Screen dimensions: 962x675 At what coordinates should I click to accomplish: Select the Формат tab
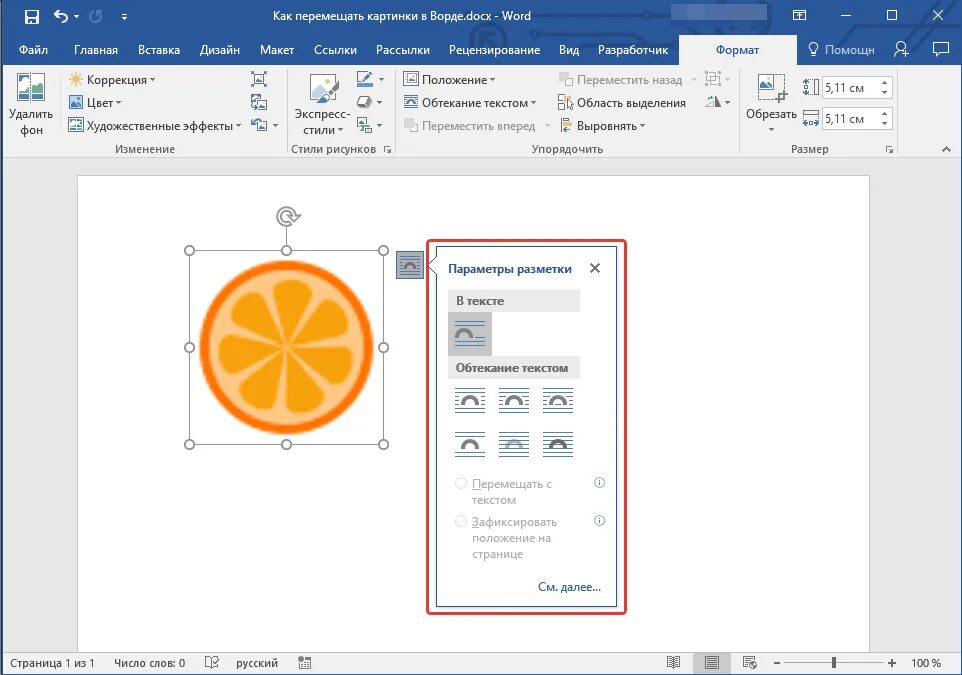tap(737, 50)
